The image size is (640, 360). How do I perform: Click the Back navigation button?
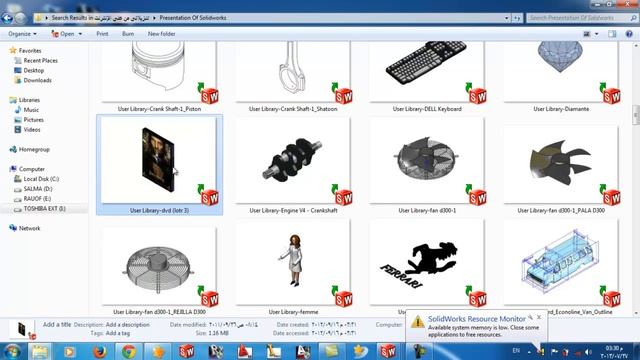tap(7, 18)
